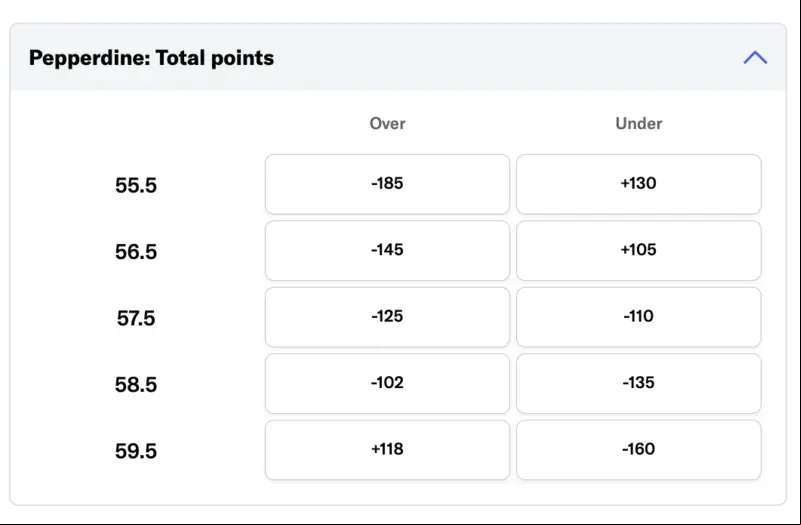
Task: Select Over 55.5 at -185 odds
Action: click(387, 184)
